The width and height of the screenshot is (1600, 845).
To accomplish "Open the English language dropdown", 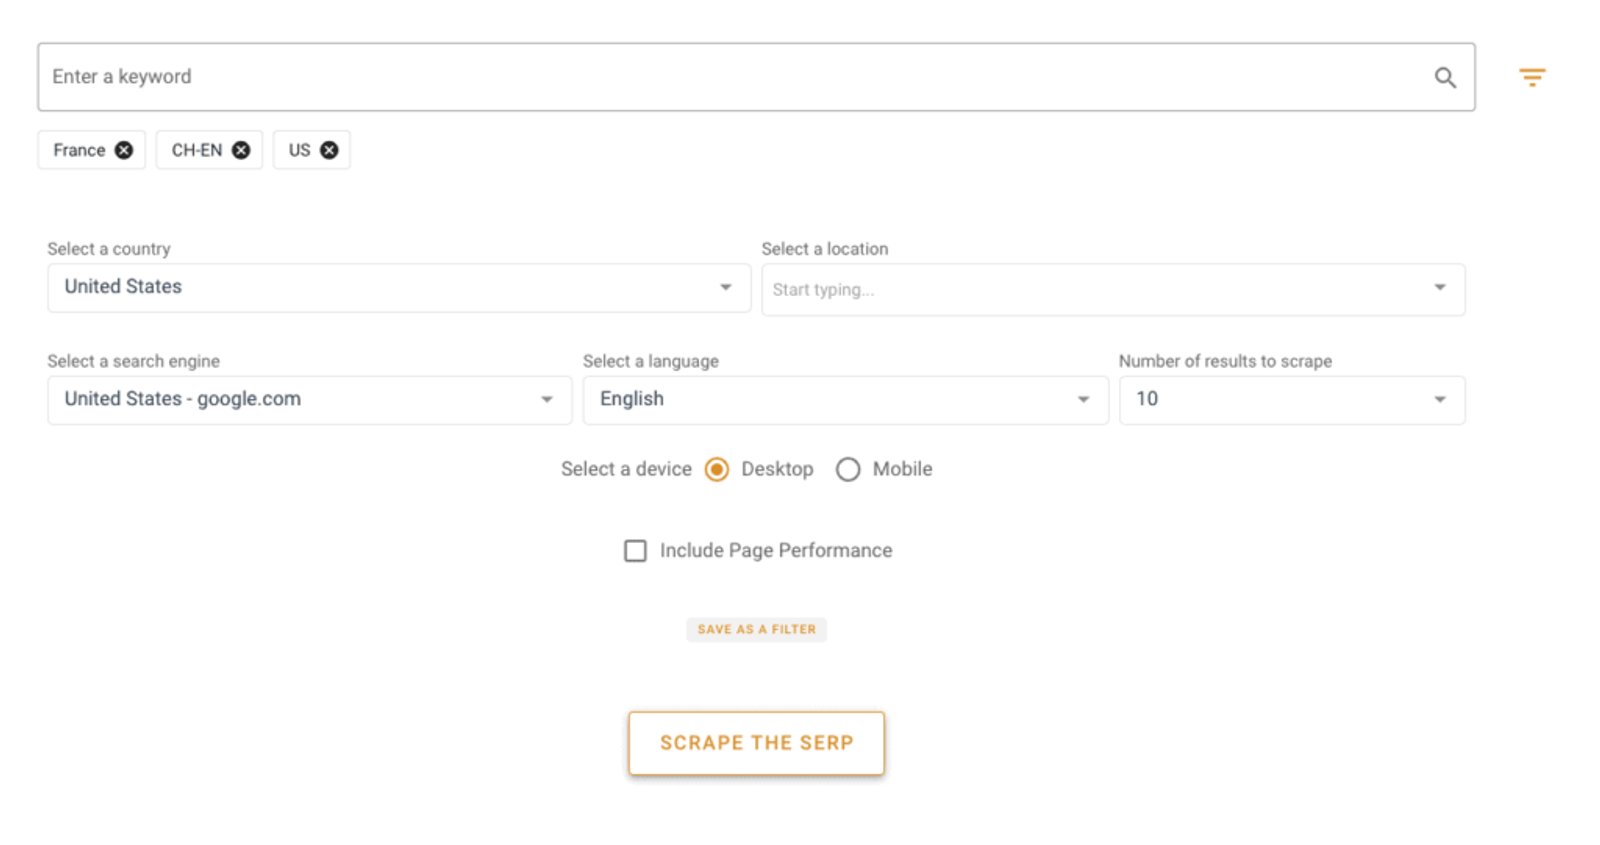I will (845, 400).
